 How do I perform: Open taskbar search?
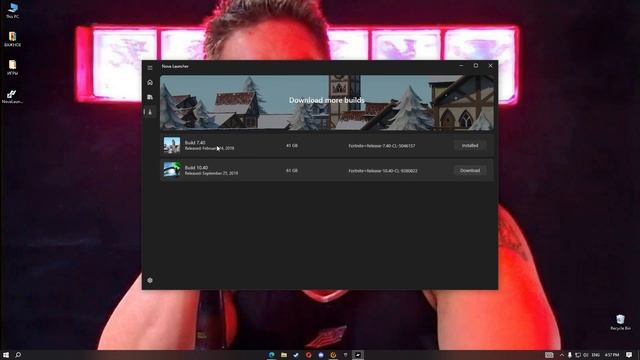pos(18,355)
